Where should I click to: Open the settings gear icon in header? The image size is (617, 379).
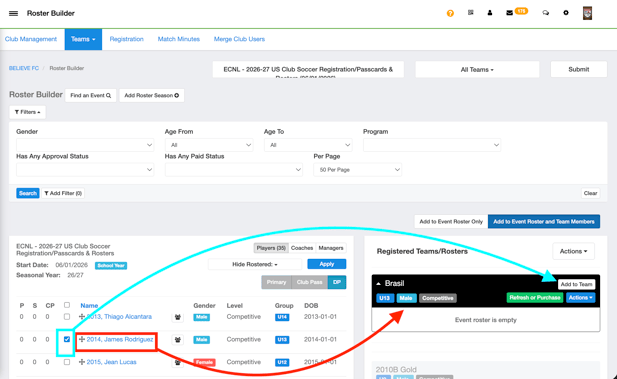[566, 13]
